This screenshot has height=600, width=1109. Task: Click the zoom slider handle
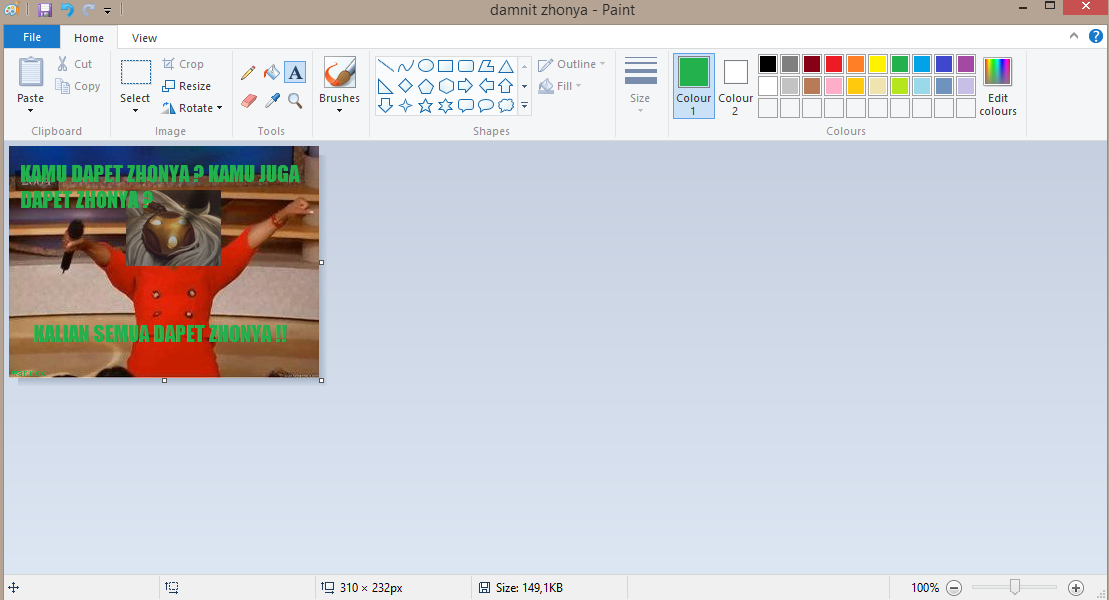(x=1015, y=587)
